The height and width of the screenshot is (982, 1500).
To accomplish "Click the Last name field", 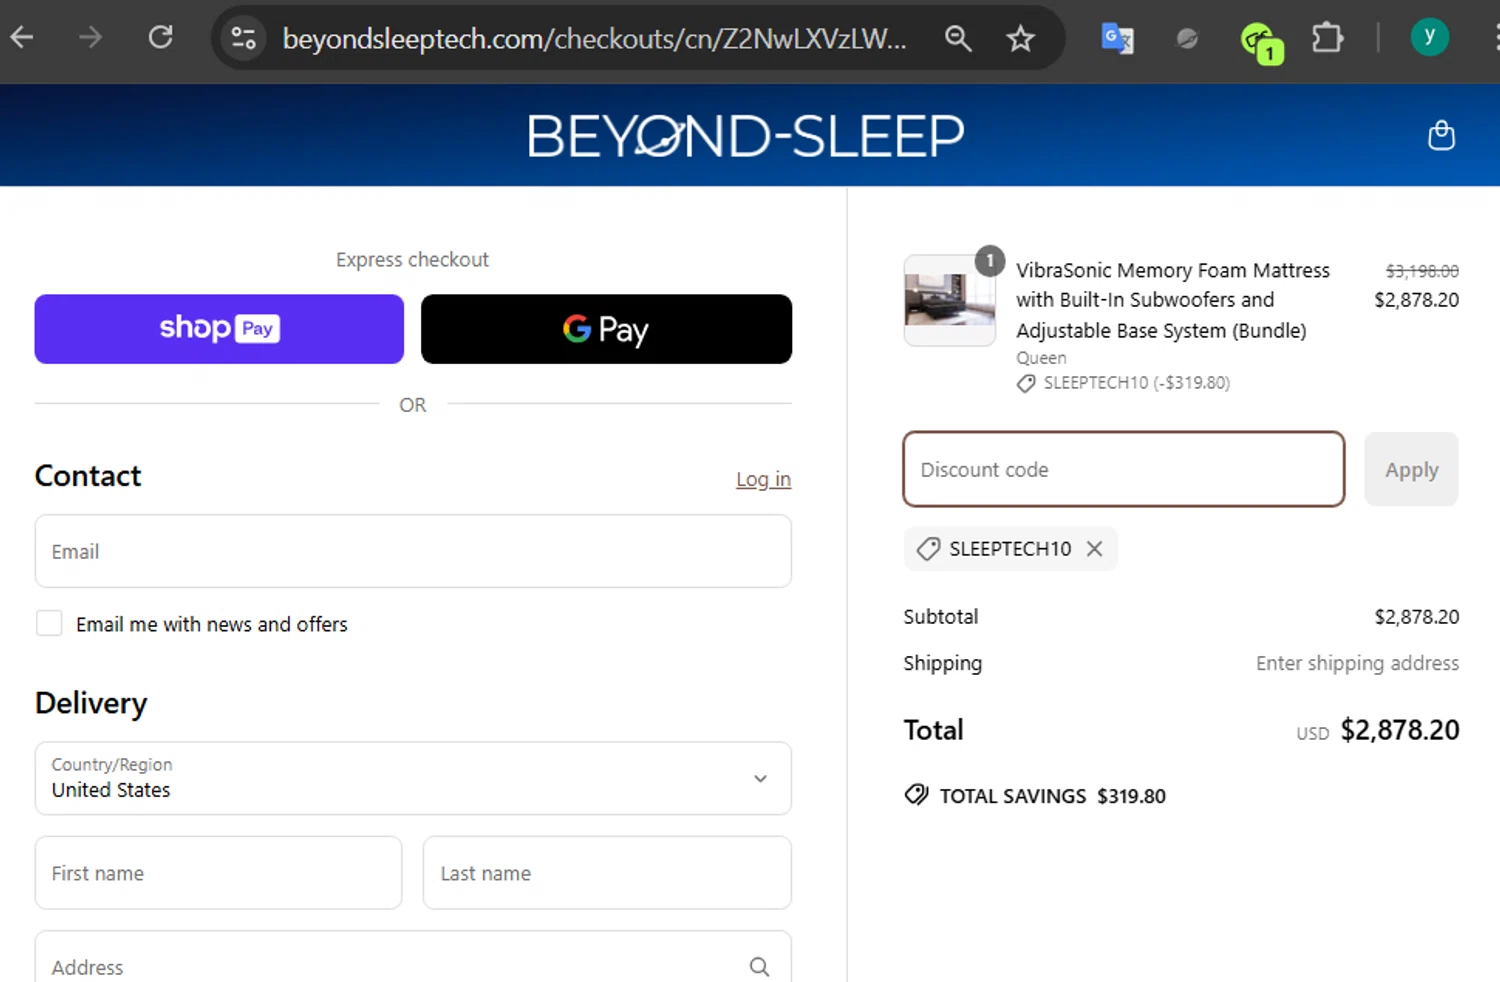I will point(607,873).
